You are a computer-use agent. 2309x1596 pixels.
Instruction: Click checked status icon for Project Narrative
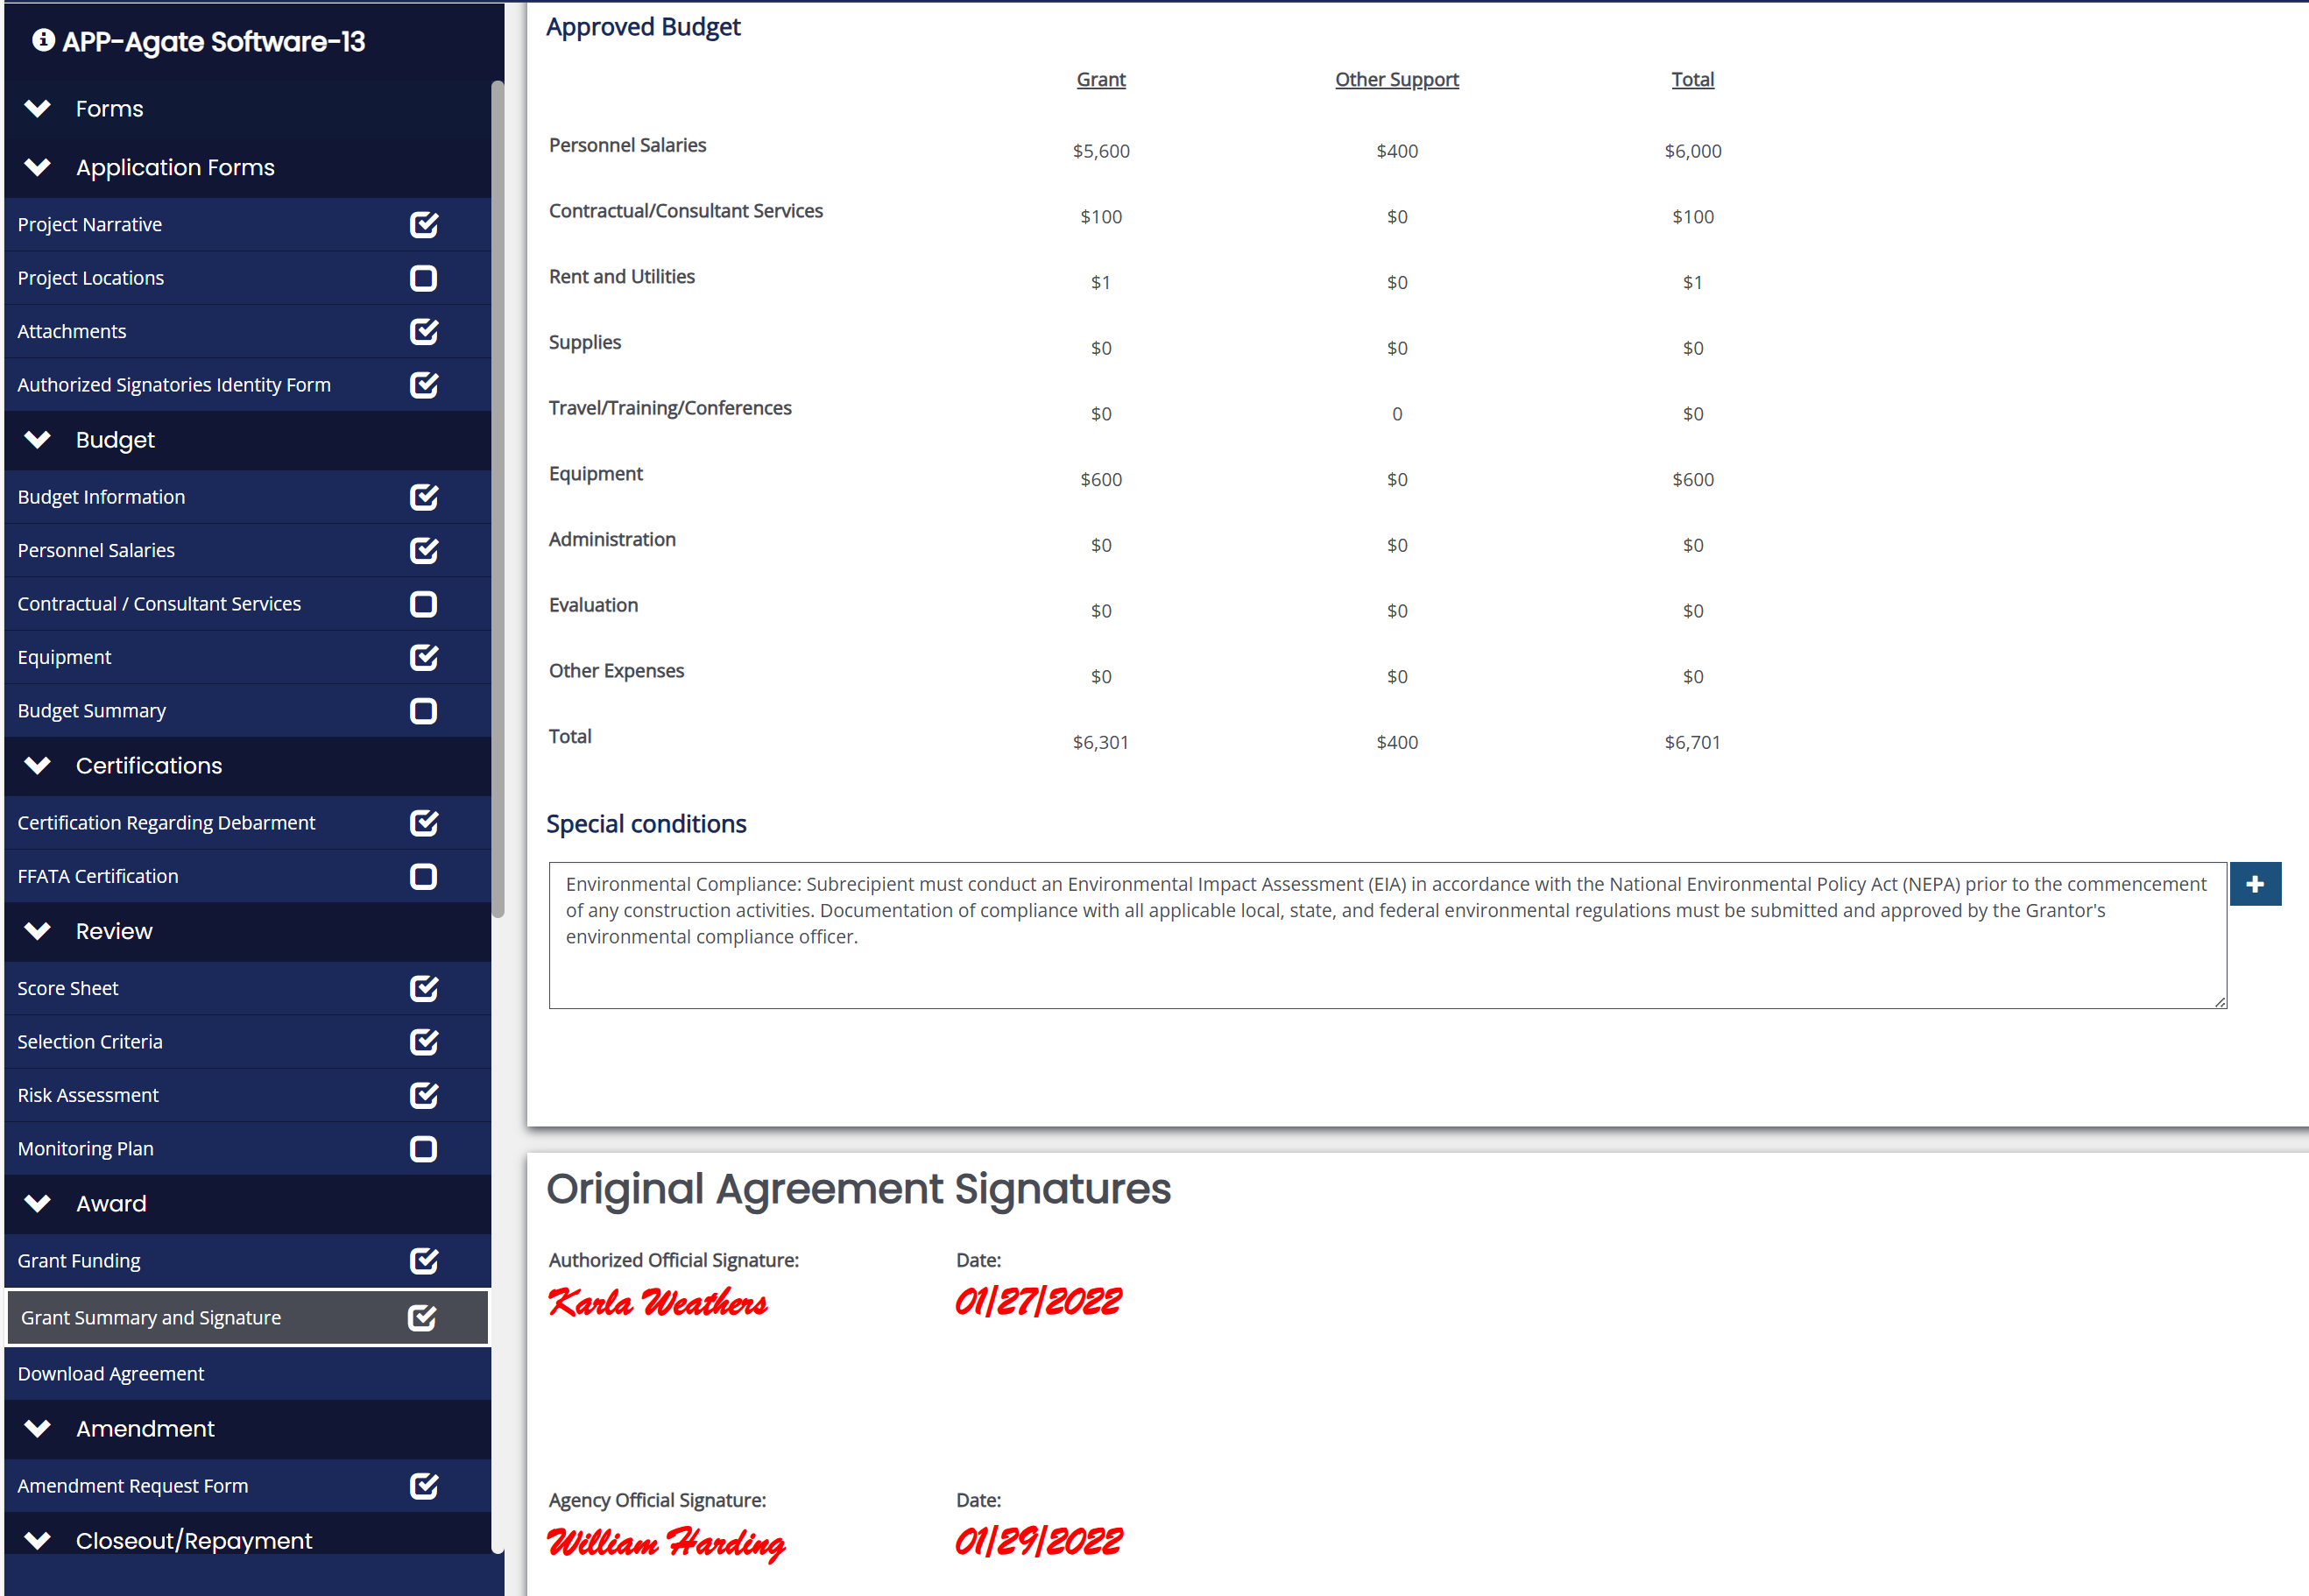pos(424,225)
